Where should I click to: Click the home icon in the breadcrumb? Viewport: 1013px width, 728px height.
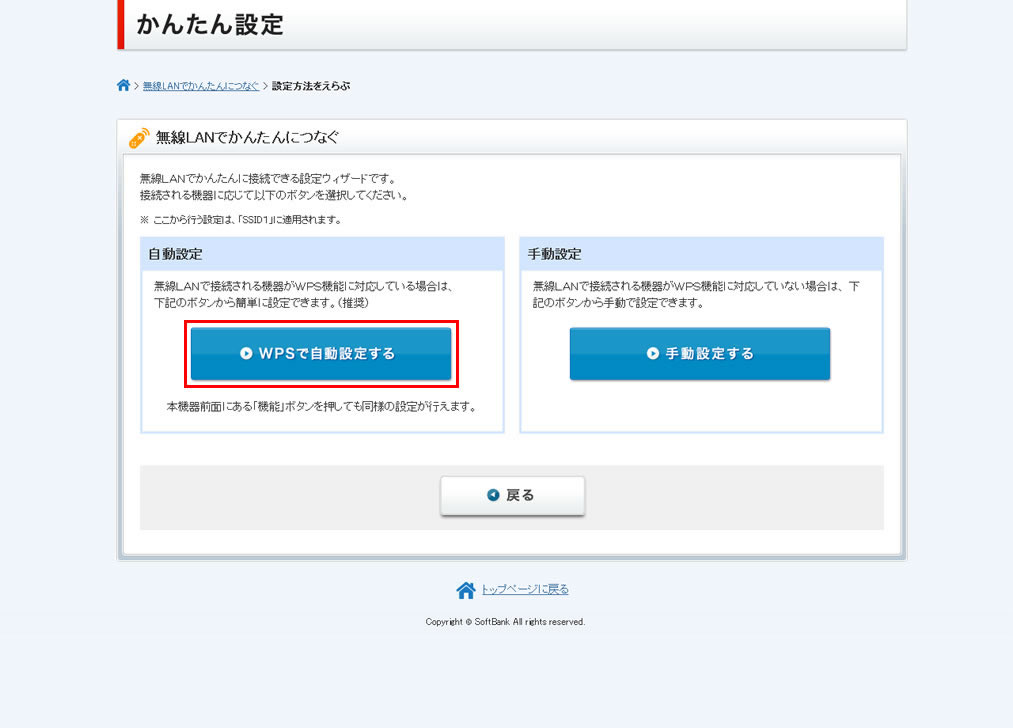[x=123, y=86]
